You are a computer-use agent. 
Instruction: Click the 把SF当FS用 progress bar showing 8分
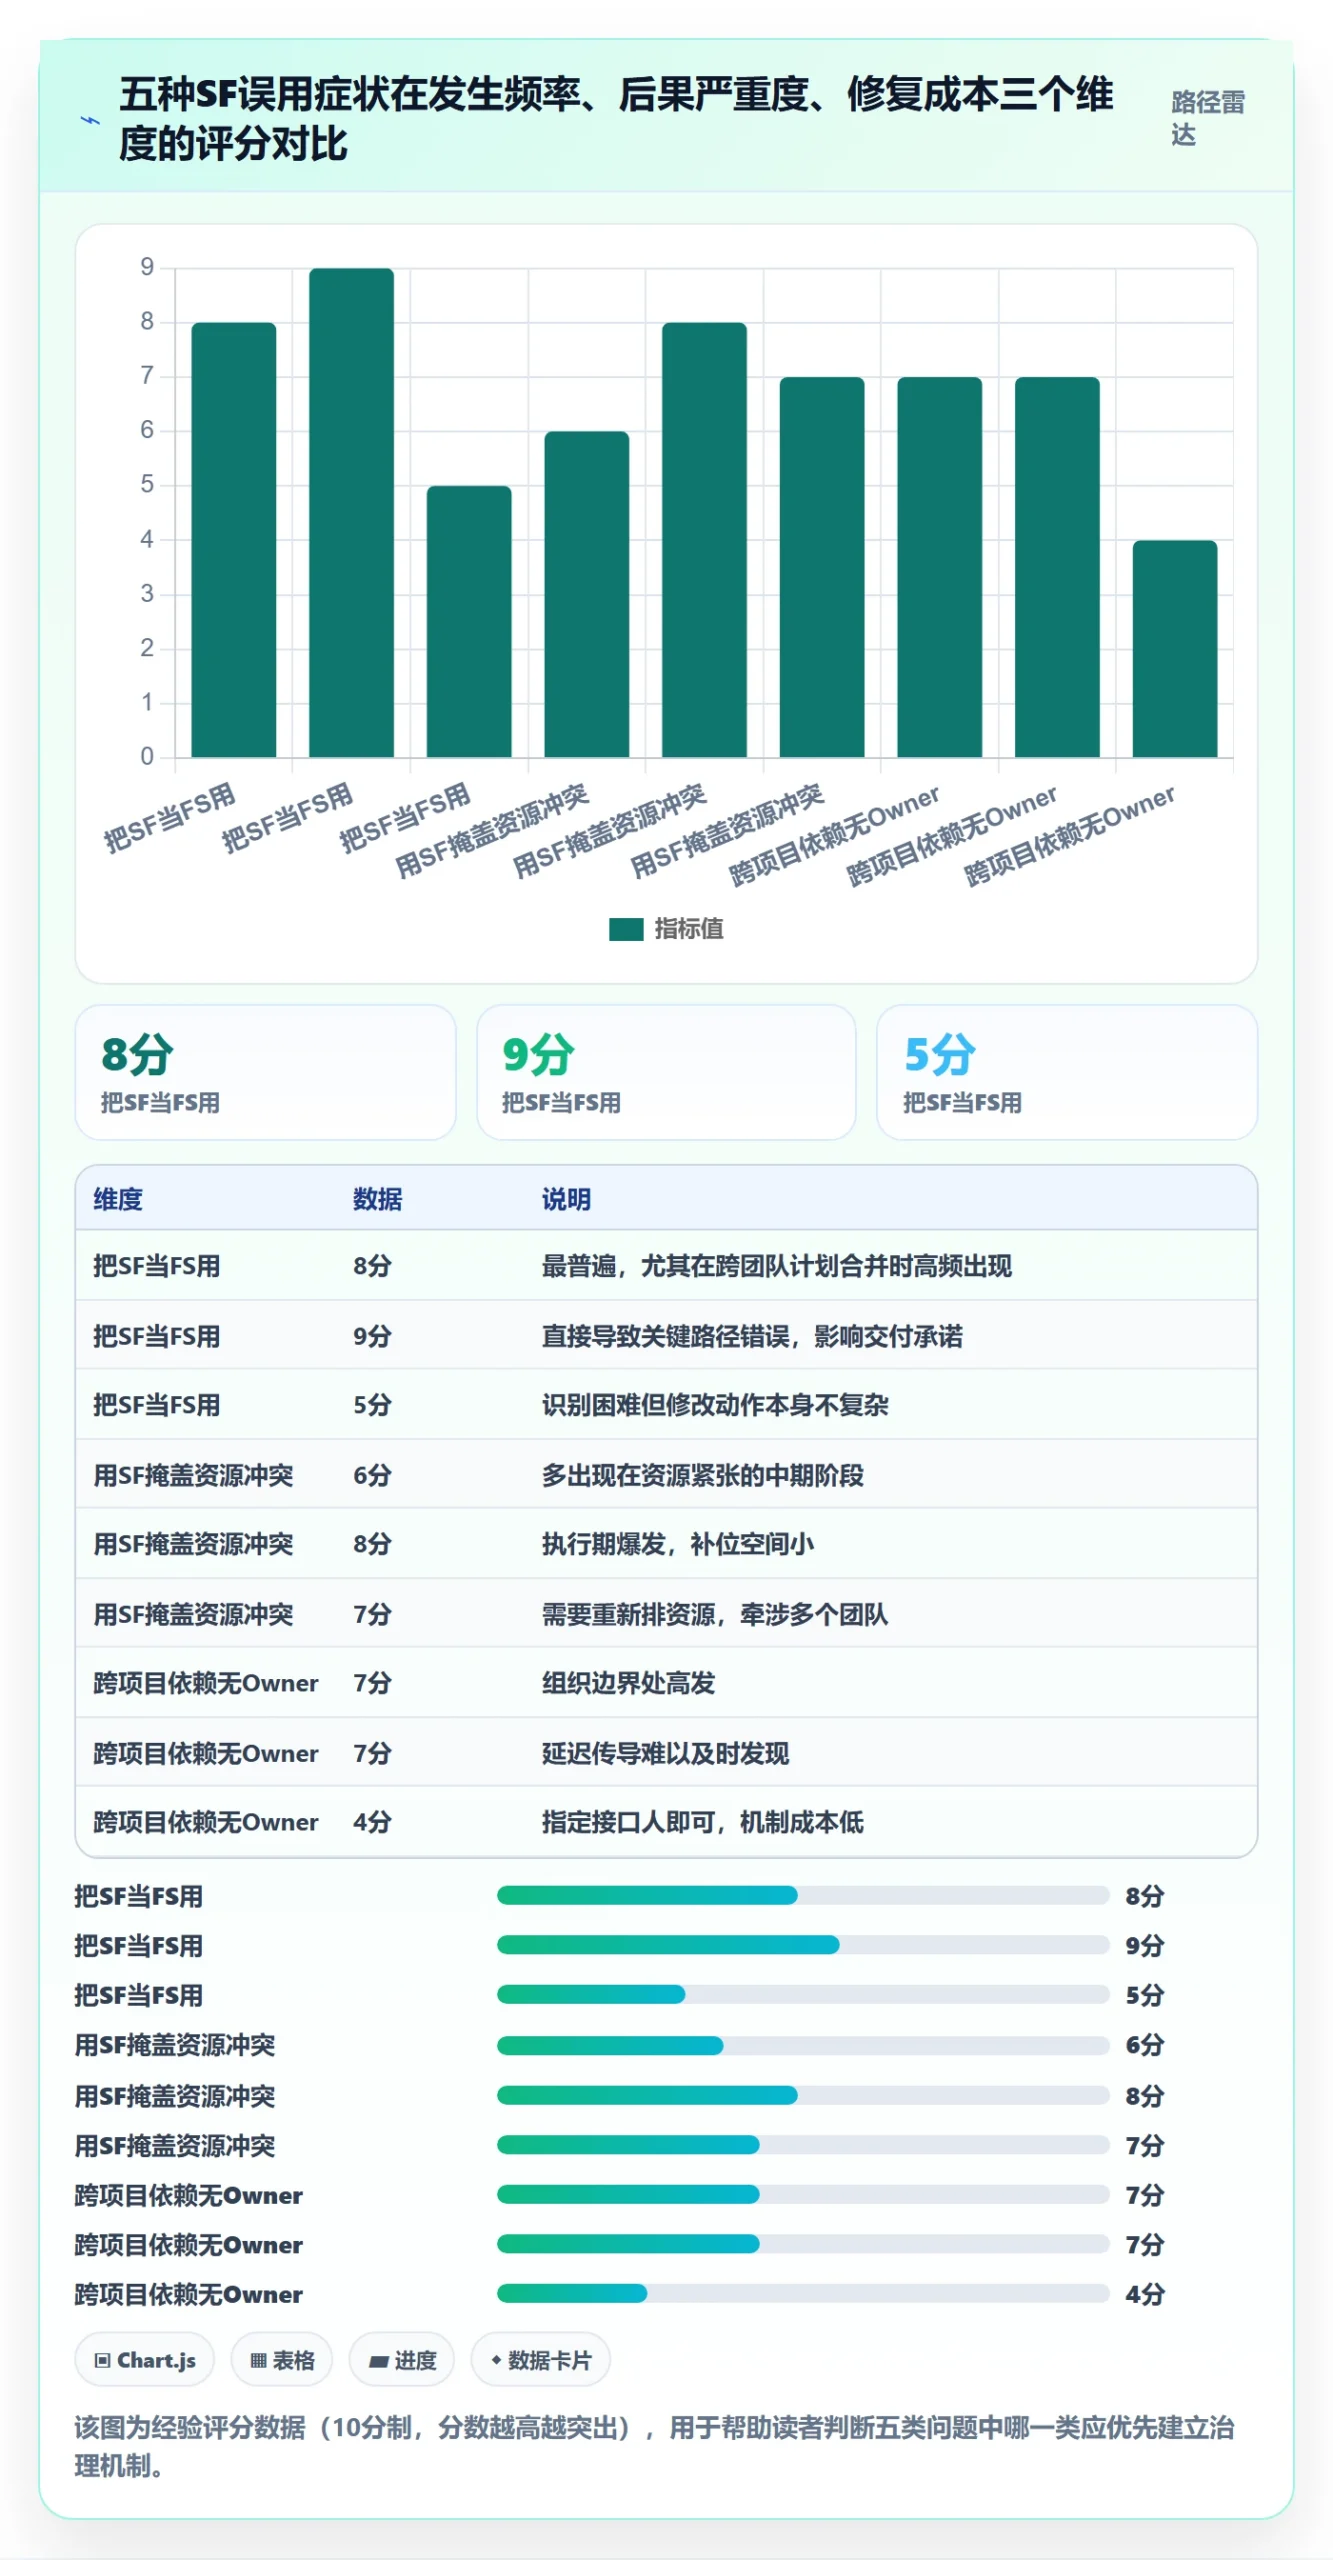pyautogui.click(x=803, y=1895)
